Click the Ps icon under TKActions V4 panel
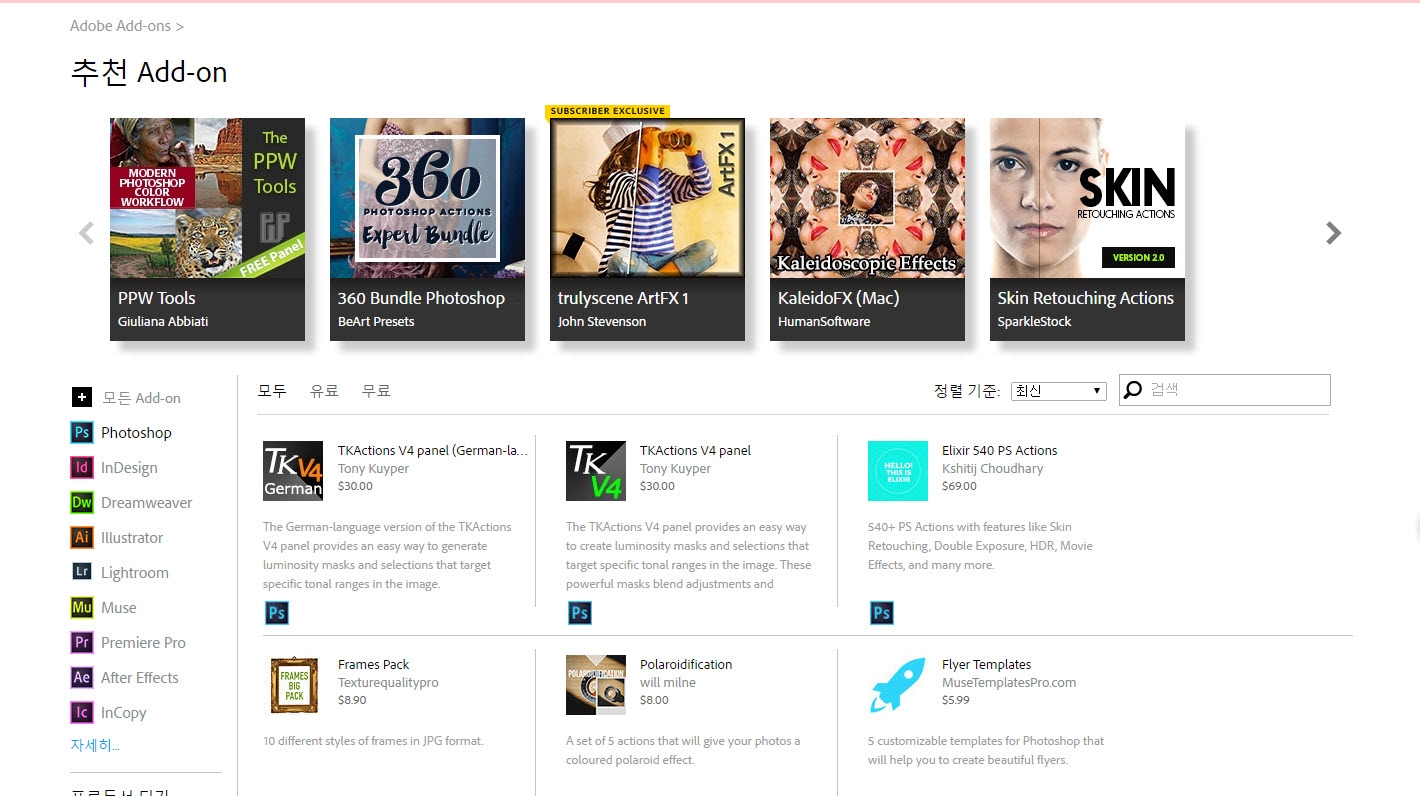 (x=580, y=612)
